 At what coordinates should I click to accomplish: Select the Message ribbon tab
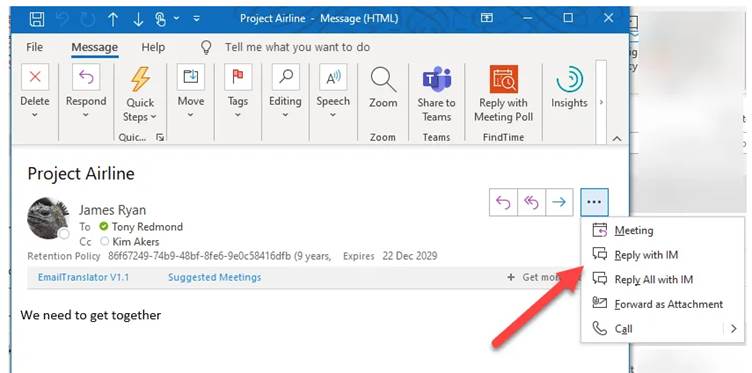(x=94, y=47)
